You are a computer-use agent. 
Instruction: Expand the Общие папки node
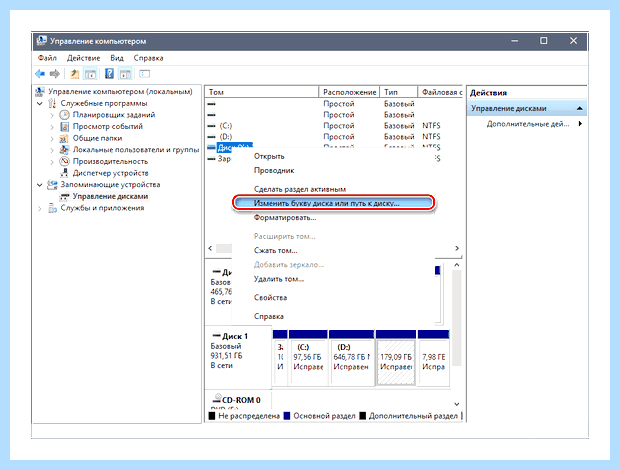point(52,138)
